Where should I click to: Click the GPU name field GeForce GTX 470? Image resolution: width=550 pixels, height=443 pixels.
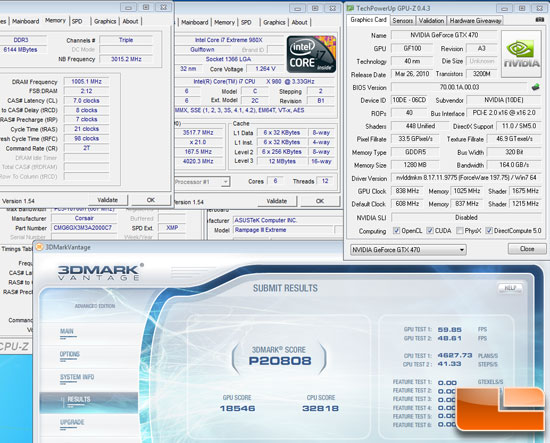(444, 35)
